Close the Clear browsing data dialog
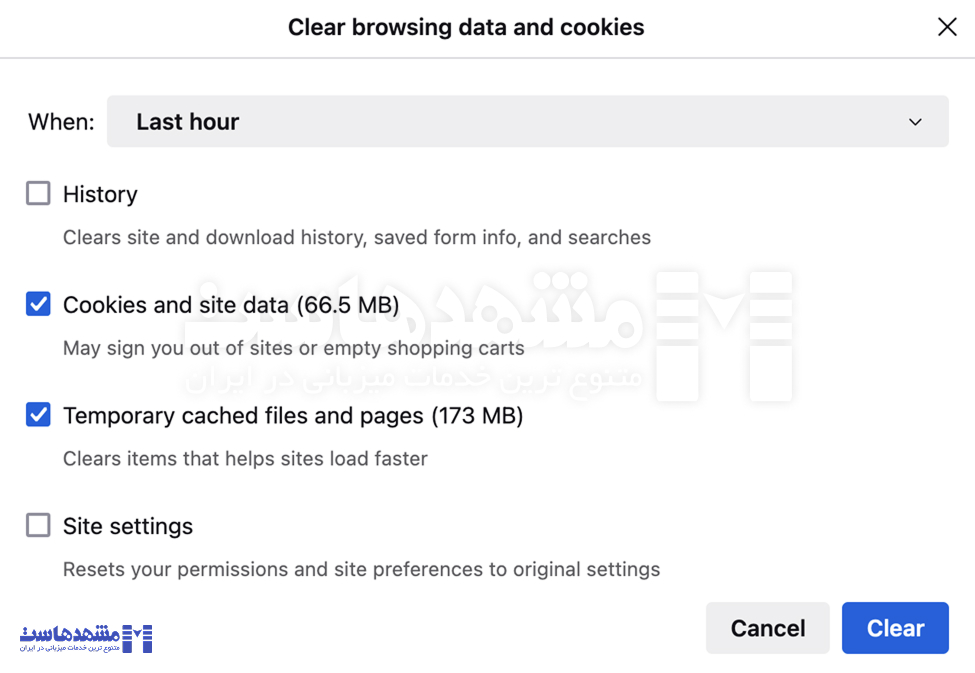The image size is (975, 673). (x=946, y=27)
